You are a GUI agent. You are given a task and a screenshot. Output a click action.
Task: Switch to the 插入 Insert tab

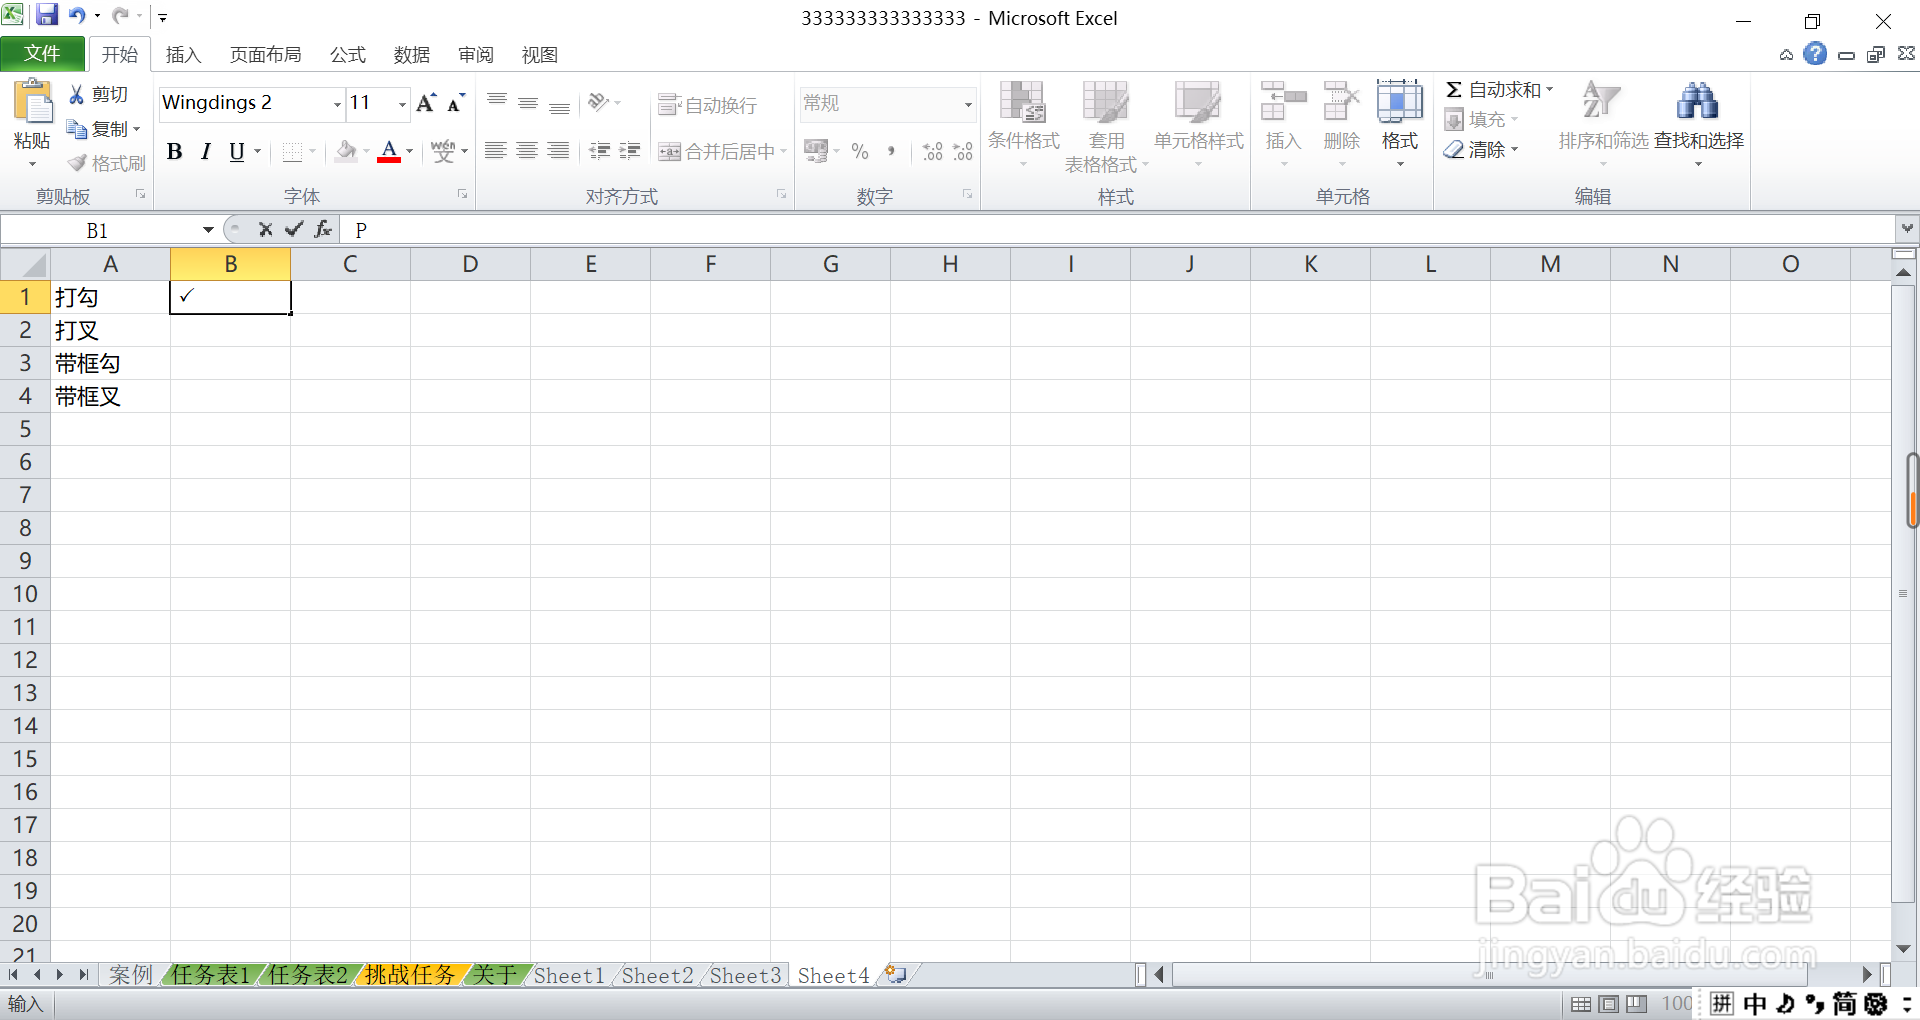[183, 55]
